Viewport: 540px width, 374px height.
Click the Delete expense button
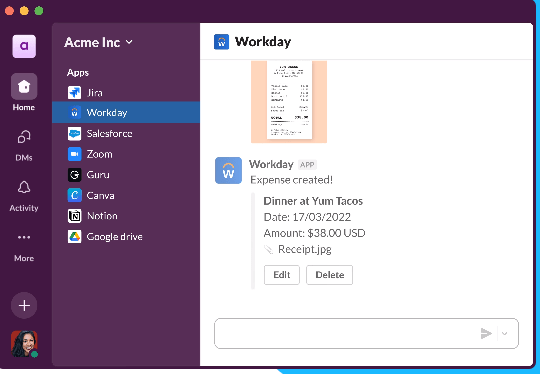point(330,275)
